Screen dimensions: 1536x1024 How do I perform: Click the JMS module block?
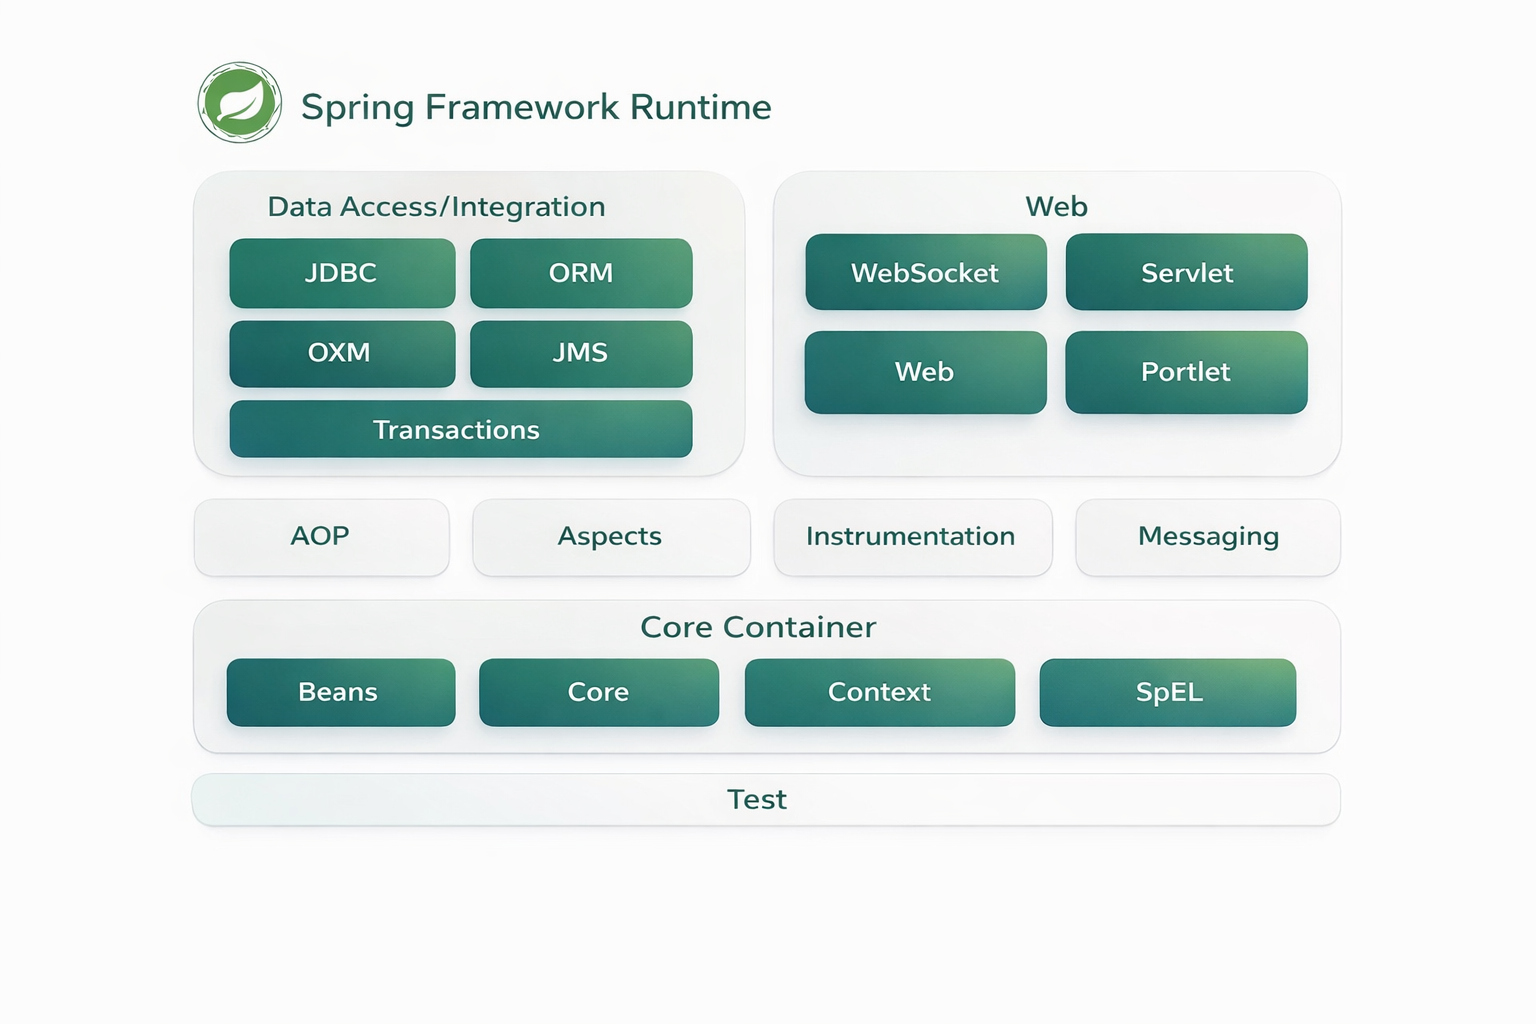(581, 353)
